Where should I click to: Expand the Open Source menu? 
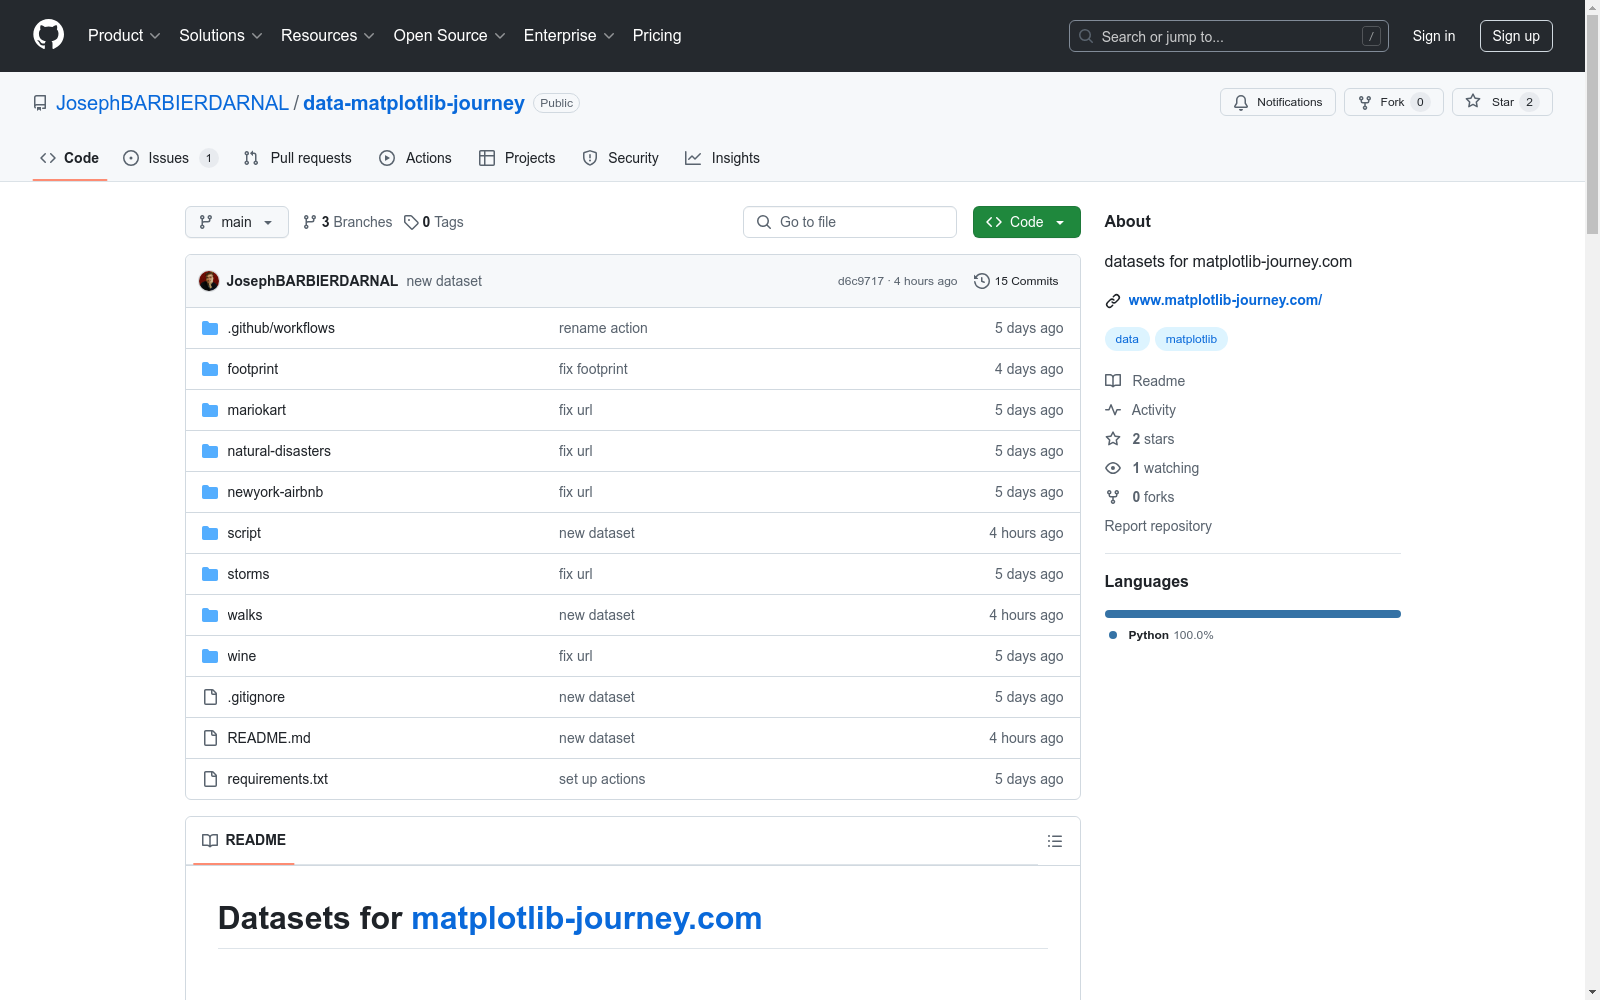click(x=450, y=35)
